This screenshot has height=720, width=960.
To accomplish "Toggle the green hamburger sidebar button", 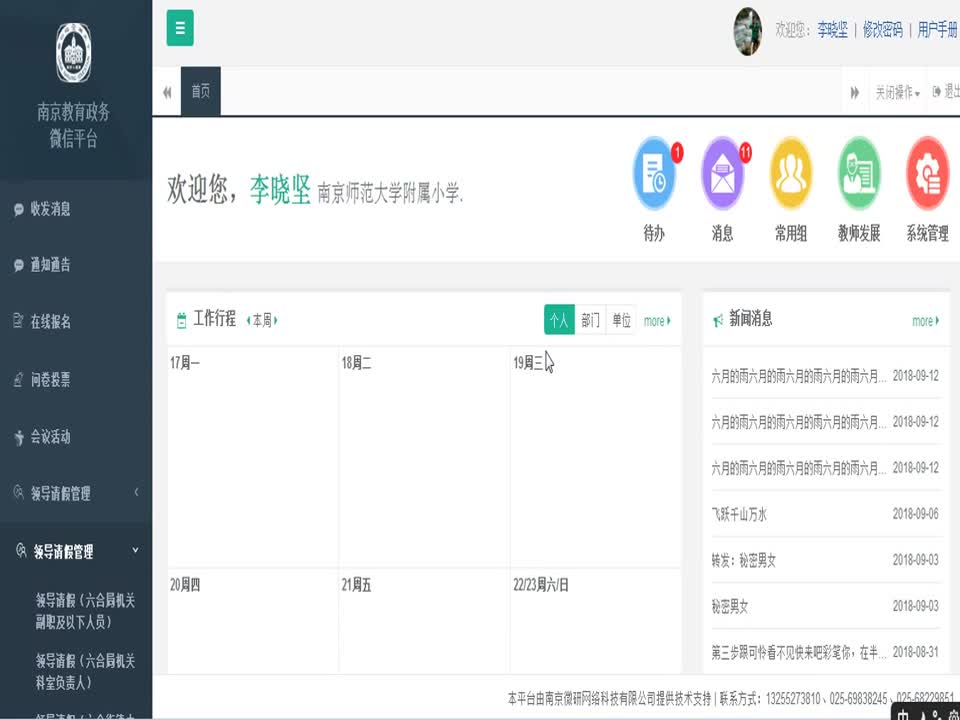I will (x=180, y=28).
